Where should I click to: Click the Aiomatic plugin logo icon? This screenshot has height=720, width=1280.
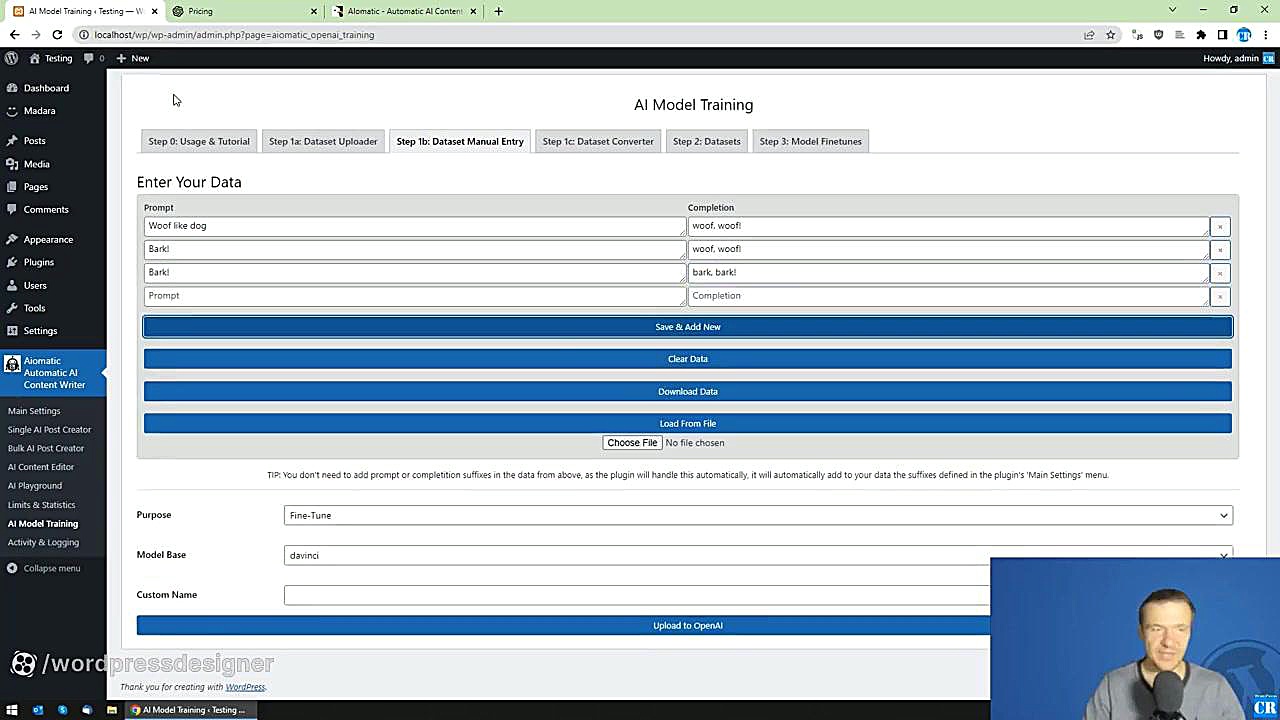coord(12,364)
